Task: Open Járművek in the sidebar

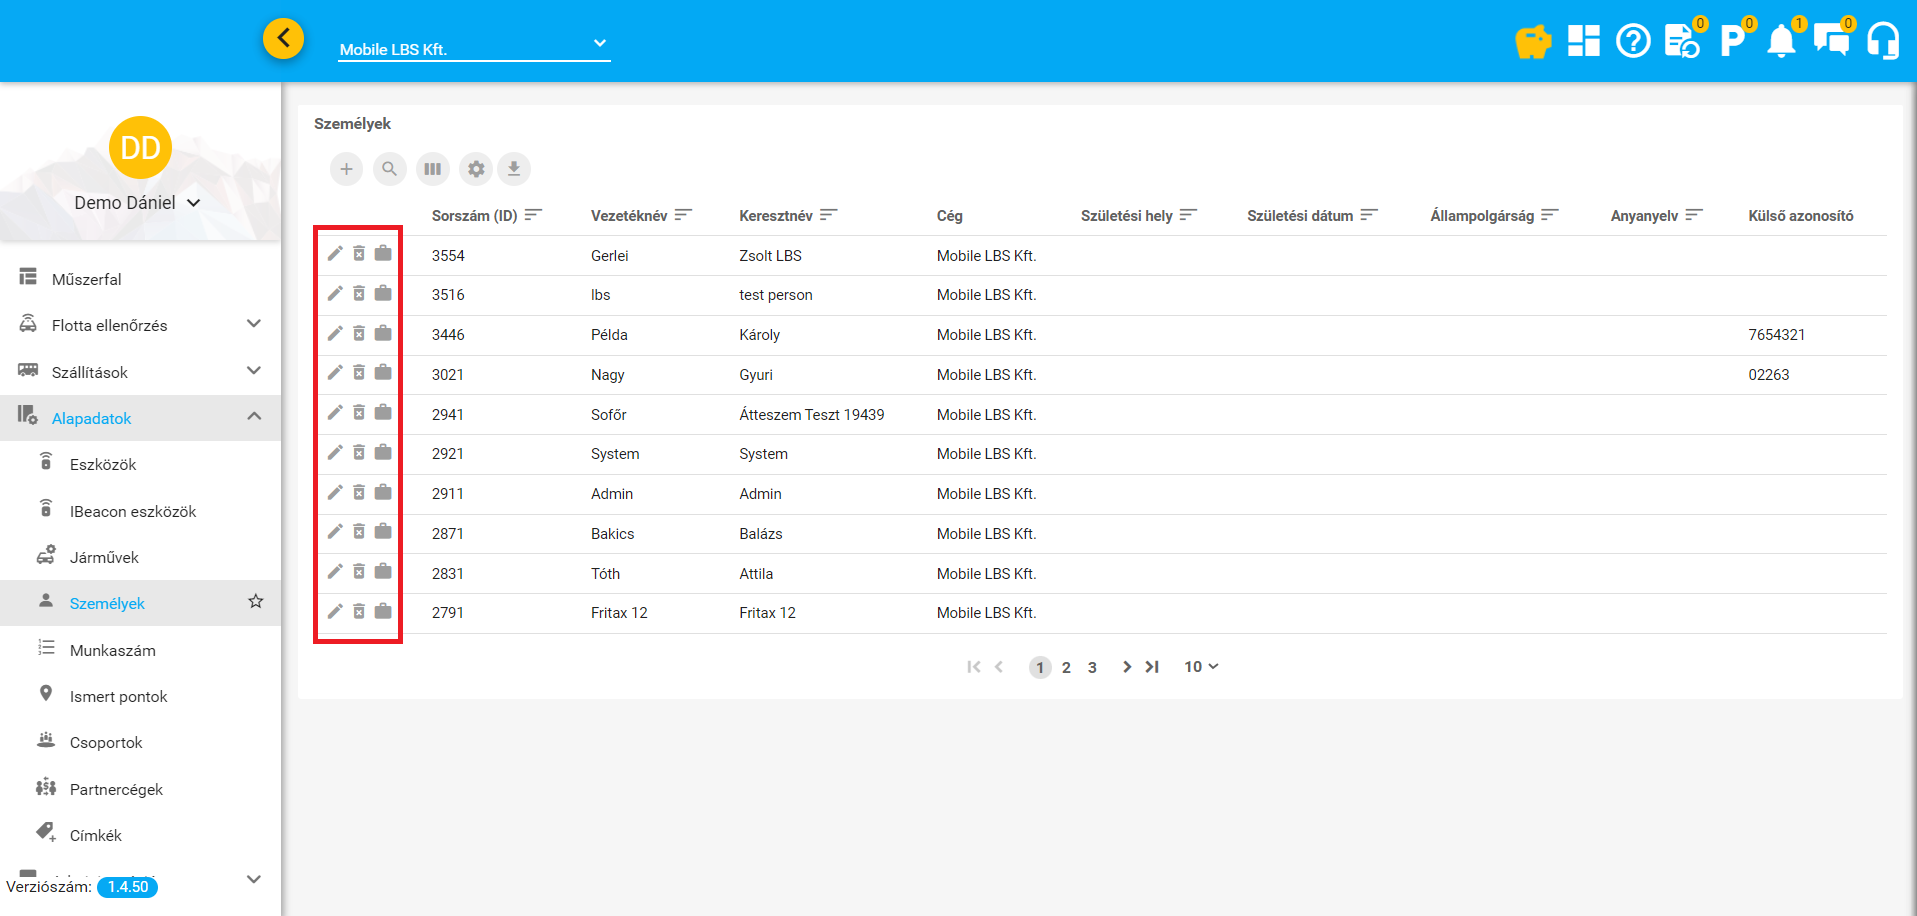Action: [x=104, y=558]
